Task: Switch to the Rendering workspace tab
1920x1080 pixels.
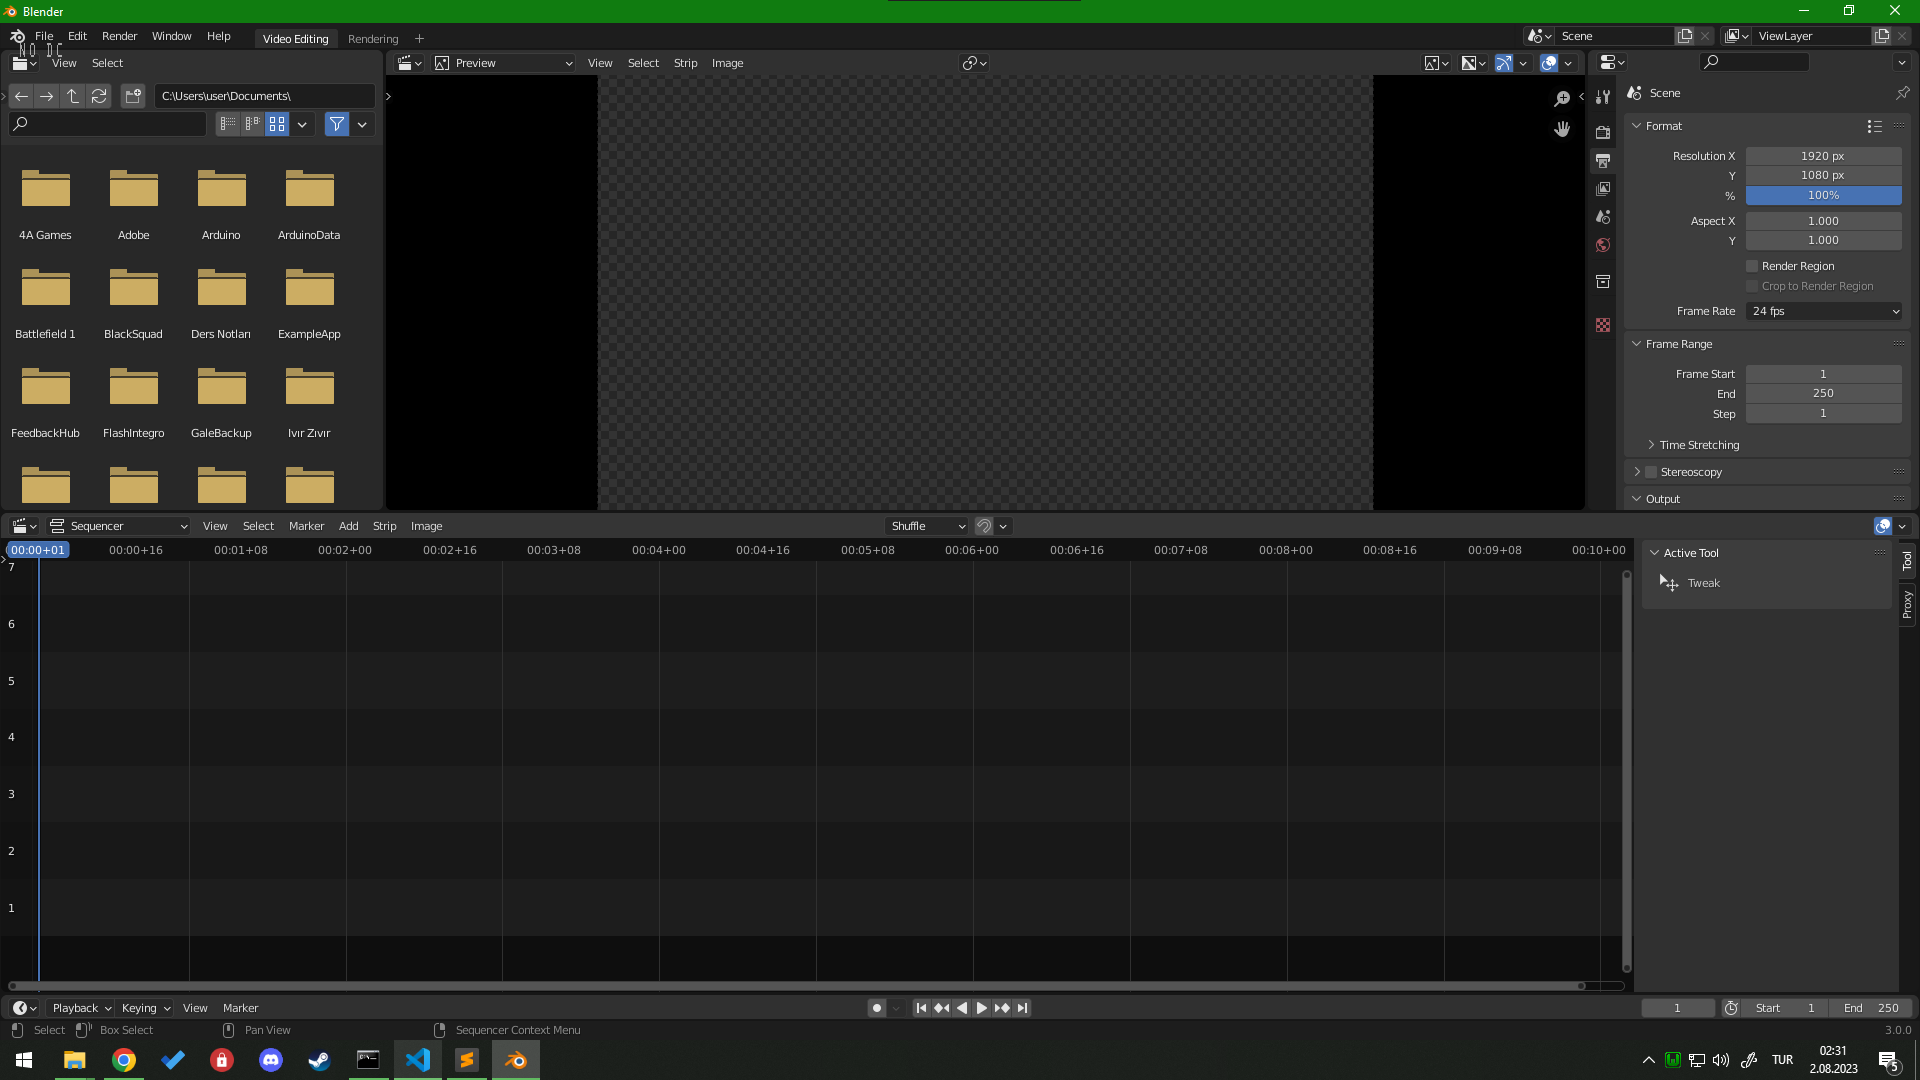Action: pos(373,39)
